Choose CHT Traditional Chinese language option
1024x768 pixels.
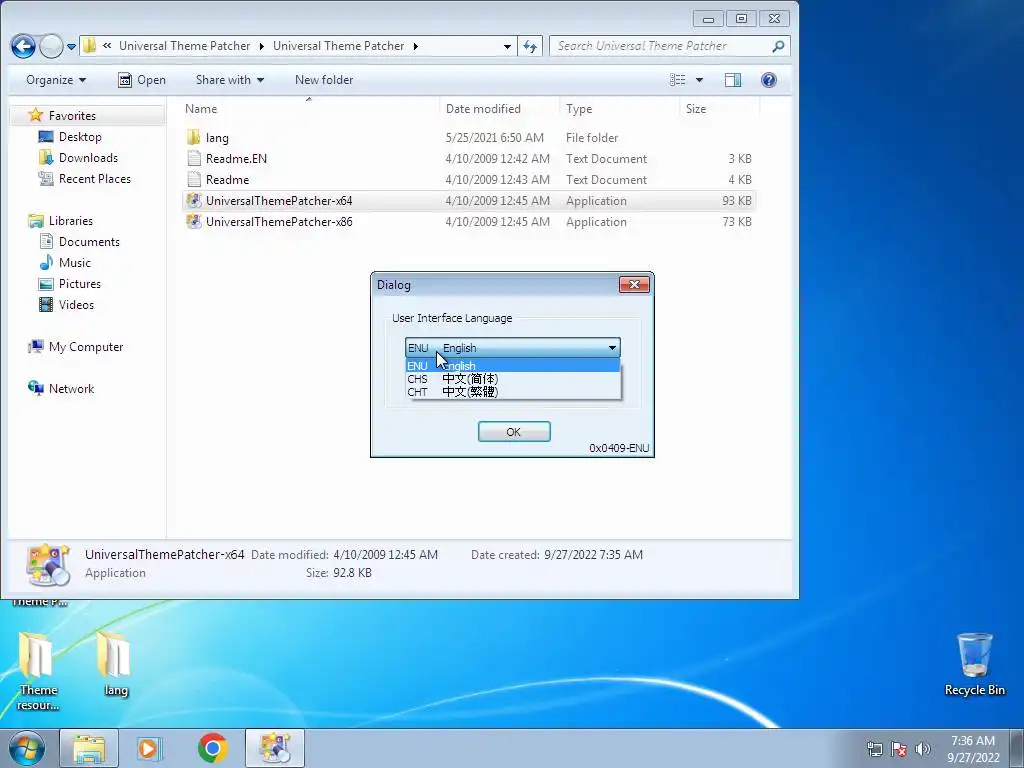(x=513, y=392)
